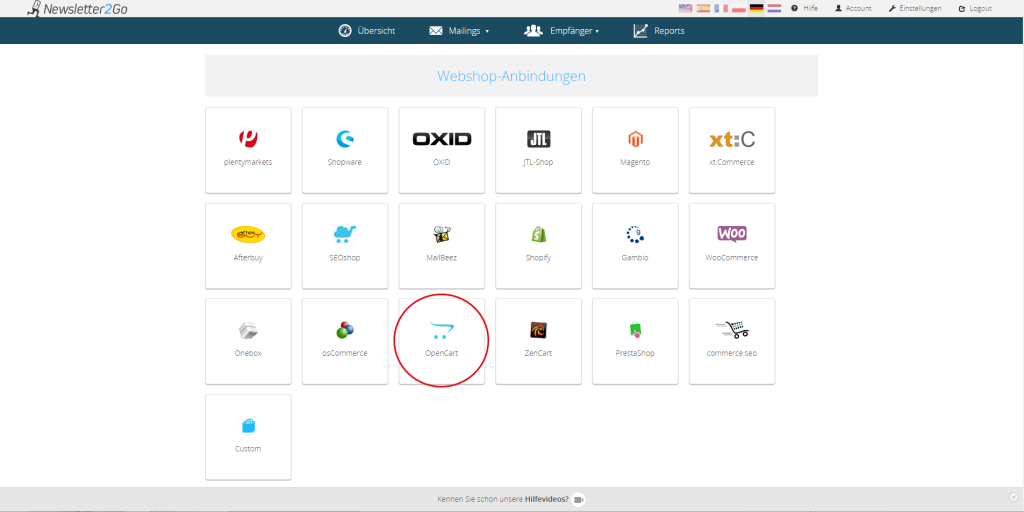Image resolution: width=1024 pixels, height=512 pixels.
Task: Dismiss the bottom Hilfevideos notification bar
Action: 1013,497
